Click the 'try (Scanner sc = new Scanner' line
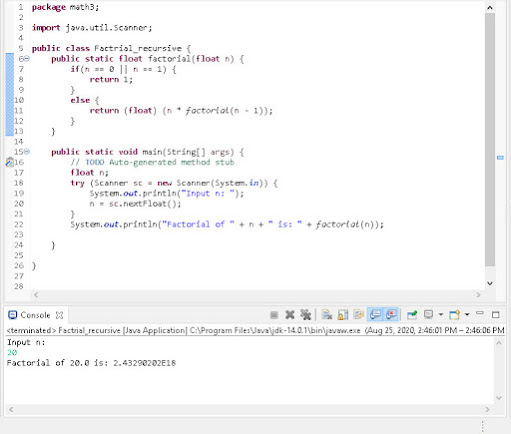This screenshot has height=434, width=511. pyautogui.click(x=174, y=183)
